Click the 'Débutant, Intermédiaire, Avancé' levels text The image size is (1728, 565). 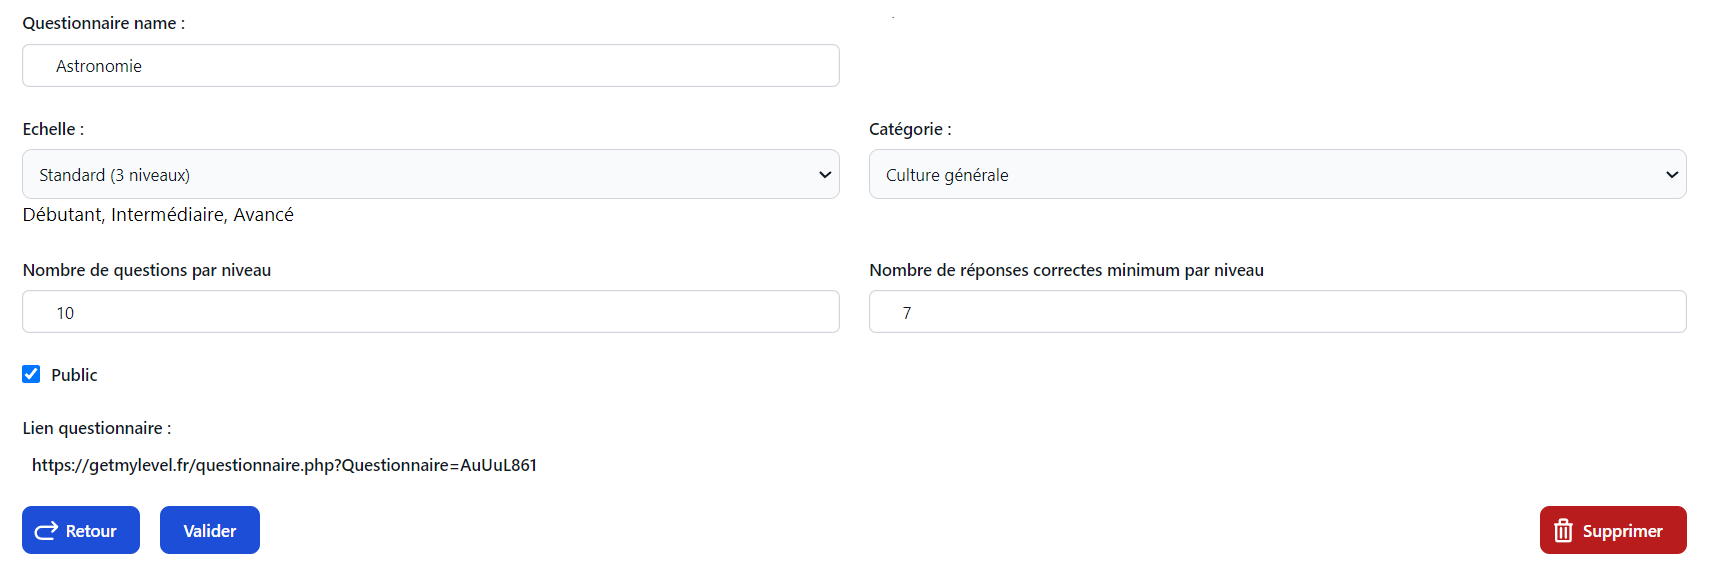pyautogui.click(x=158, y=215)
